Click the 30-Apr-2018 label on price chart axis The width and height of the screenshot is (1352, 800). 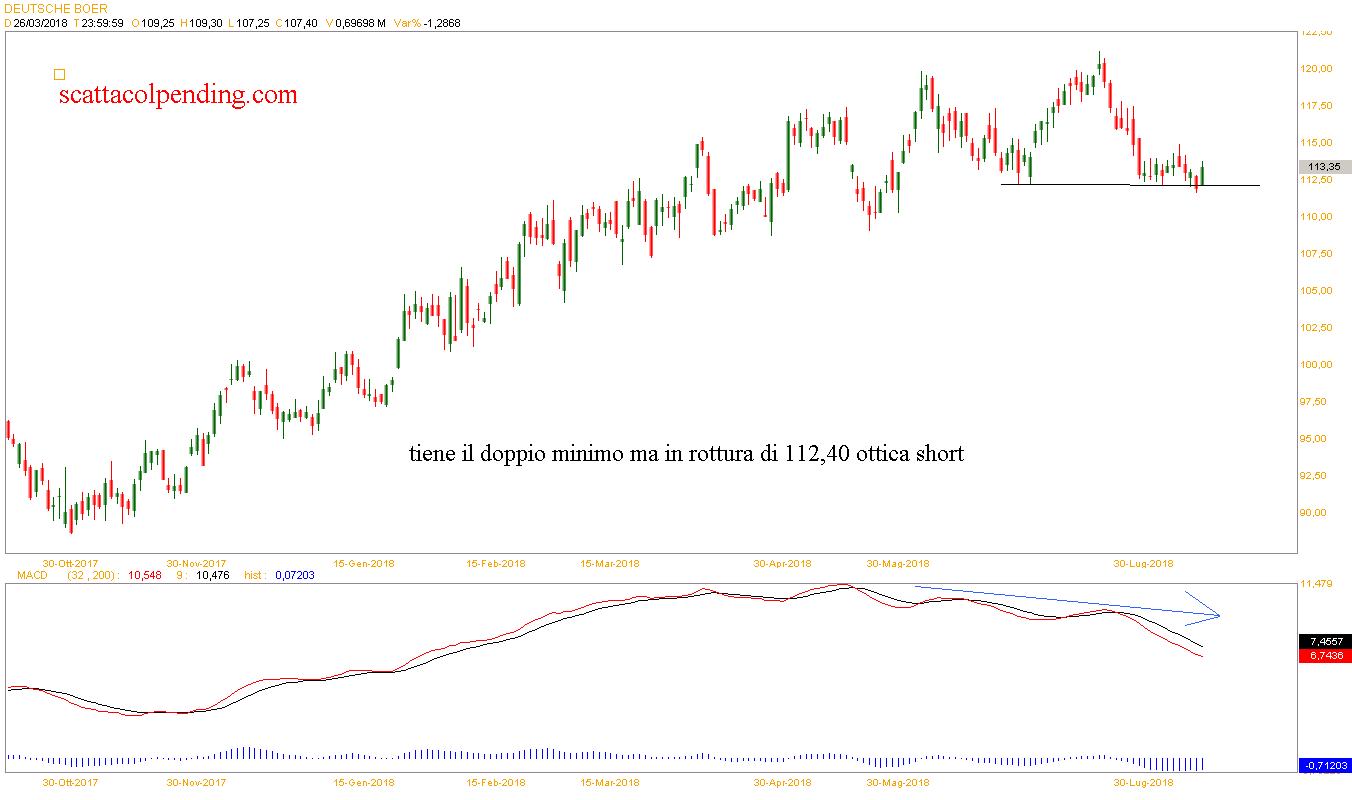(x=782, y=563)
